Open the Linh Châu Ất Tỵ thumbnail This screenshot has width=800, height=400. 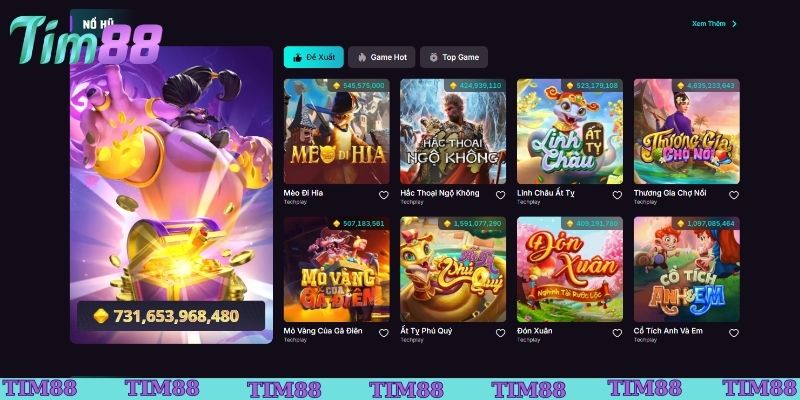[x=570, y=131]
